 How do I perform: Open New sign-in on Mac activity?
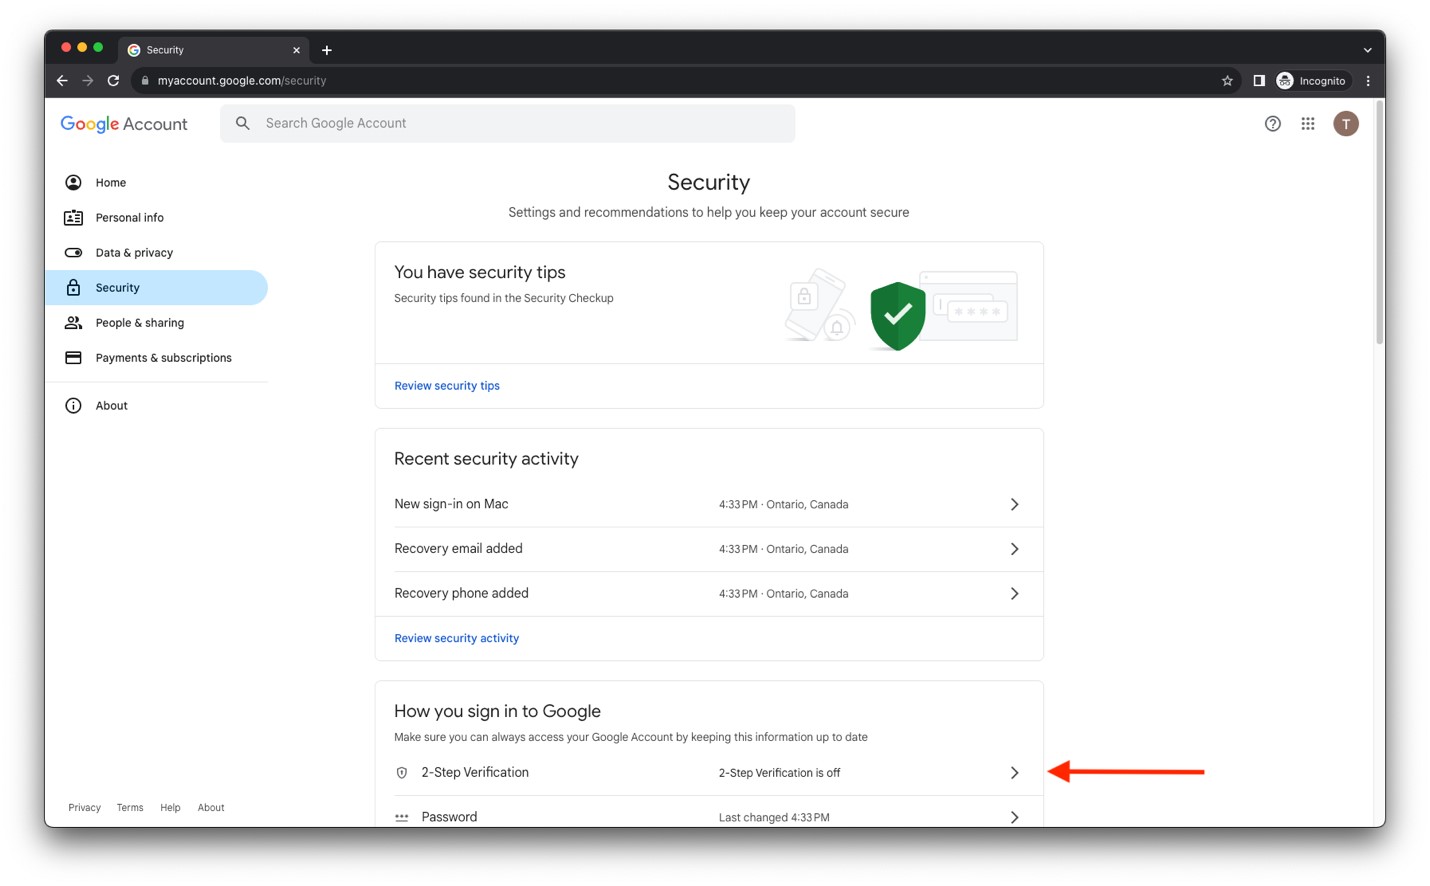pyautogui.click(x=709, y=504)
